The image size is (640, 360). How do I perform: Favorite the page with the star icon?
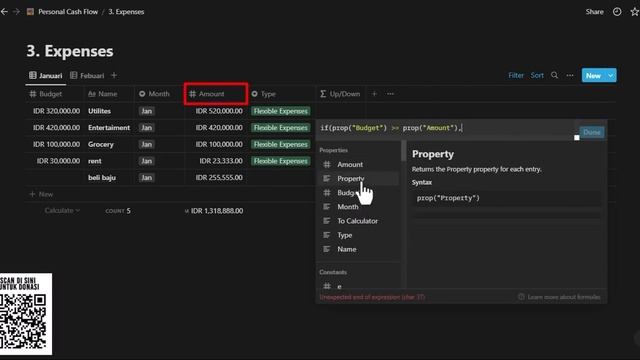pos(634,12)
